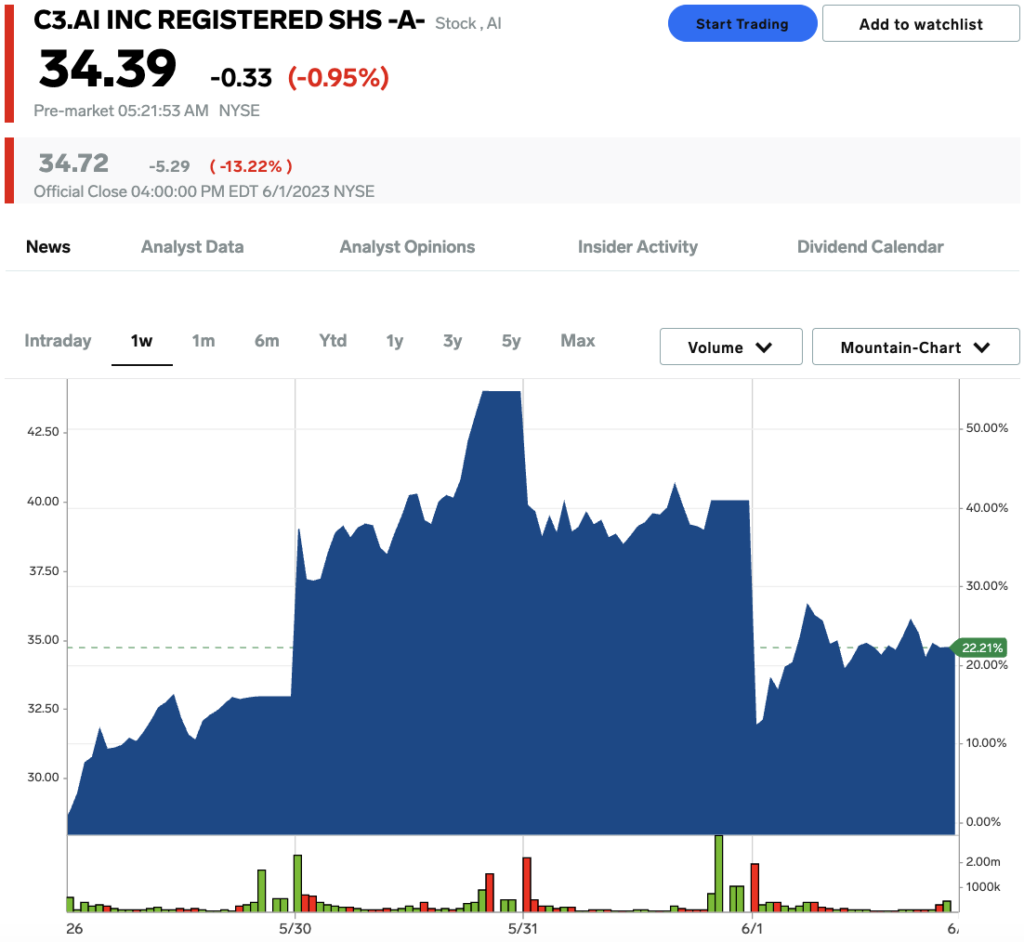
Task: Open the Analyst Opinions tab
Action: tap(407, 247)
